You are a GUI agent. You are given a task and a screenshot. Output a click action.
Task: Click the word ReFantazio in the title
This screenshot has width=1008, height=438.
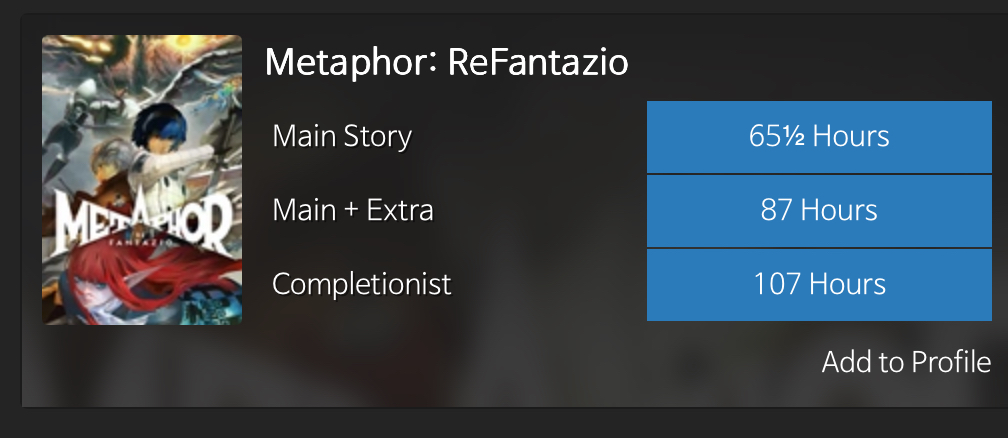coord(538,64)
